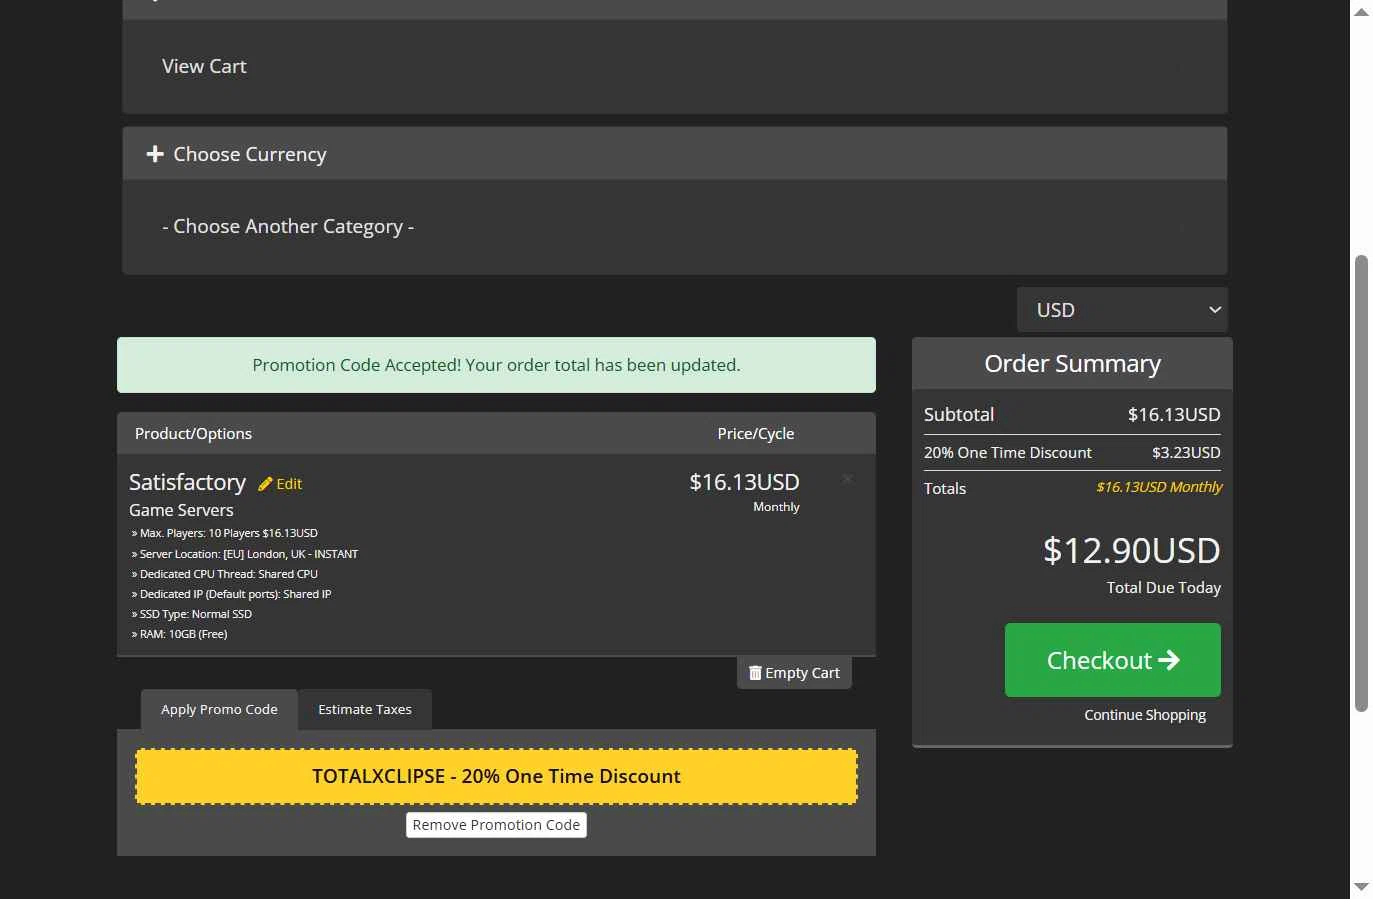Click the Dedicated CPU Thread: Shared CPU line
1373x899 pixels.
(x=225, y=574)
